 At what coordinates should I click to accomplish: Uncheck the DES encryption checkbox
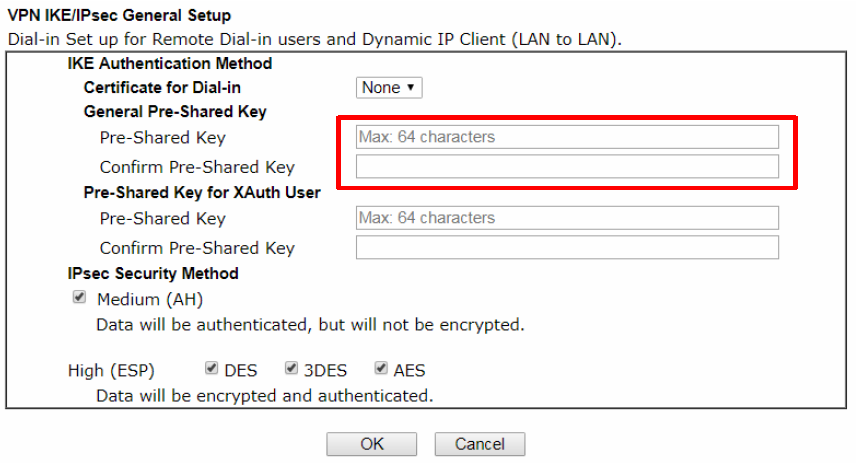(x=211, y=369)
